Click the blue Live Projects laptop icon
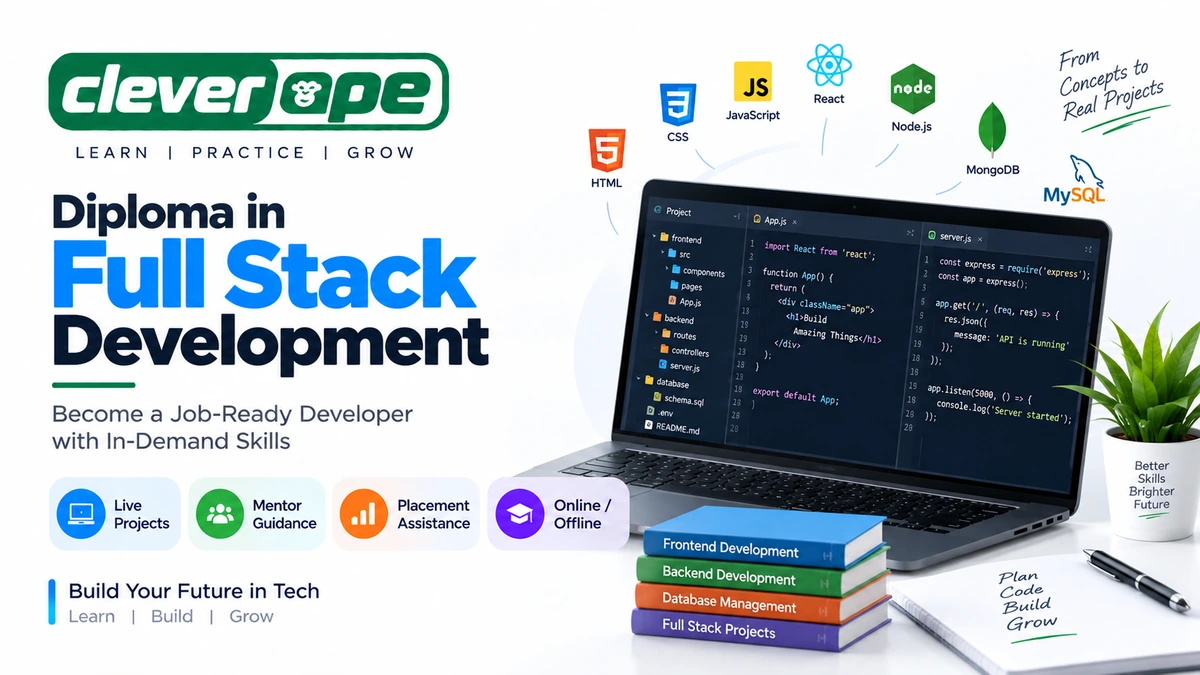Image resolution: width=1200 pixels, height=675 pixels. 81,514
